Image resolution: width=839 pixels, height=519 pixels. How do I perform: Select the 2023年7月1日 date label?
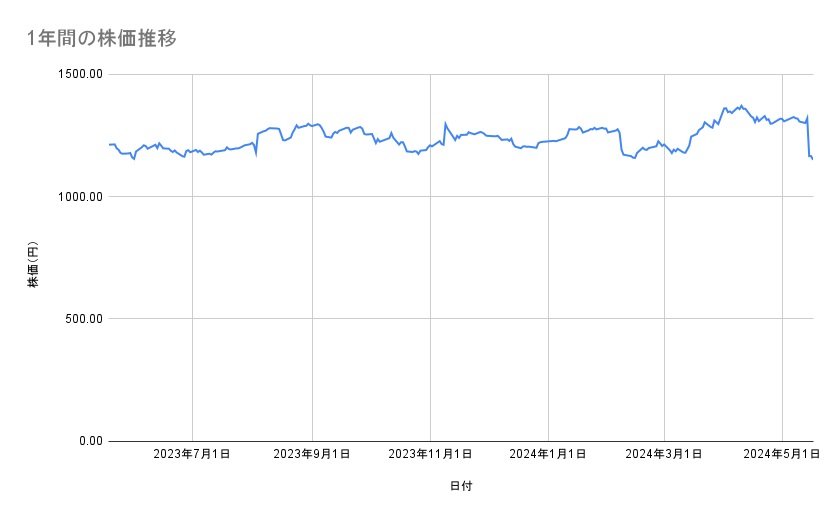pos(192,455)
